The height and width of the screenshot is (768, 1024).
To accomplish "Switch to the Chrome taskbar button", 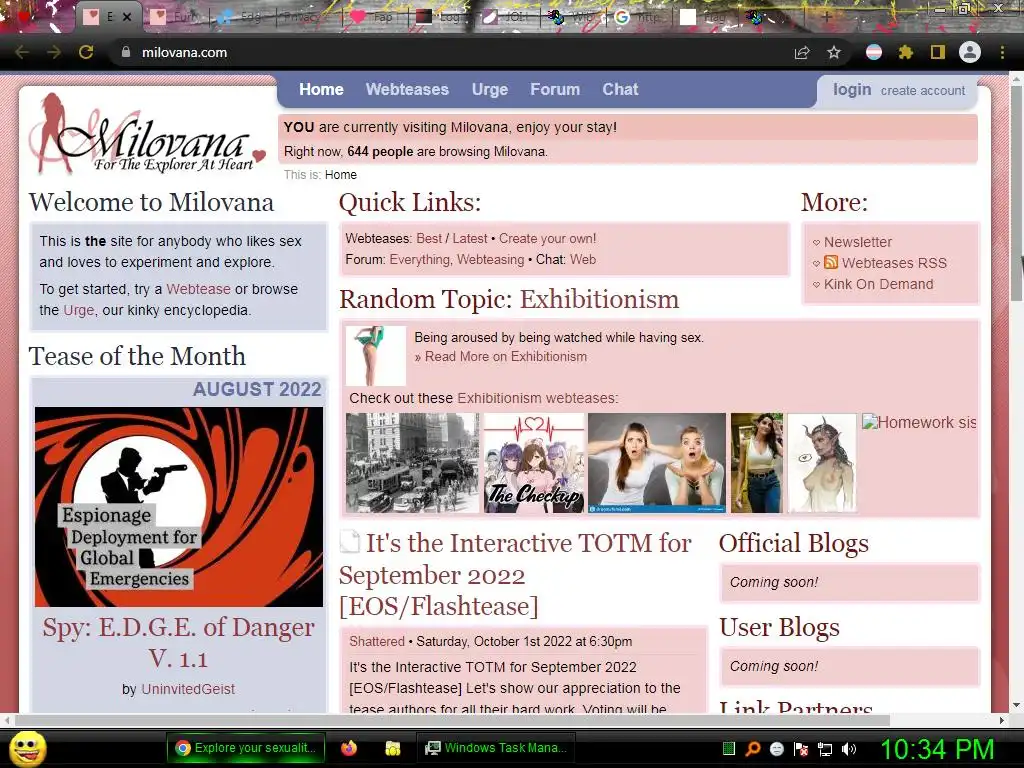I will (x=246, y=748).
